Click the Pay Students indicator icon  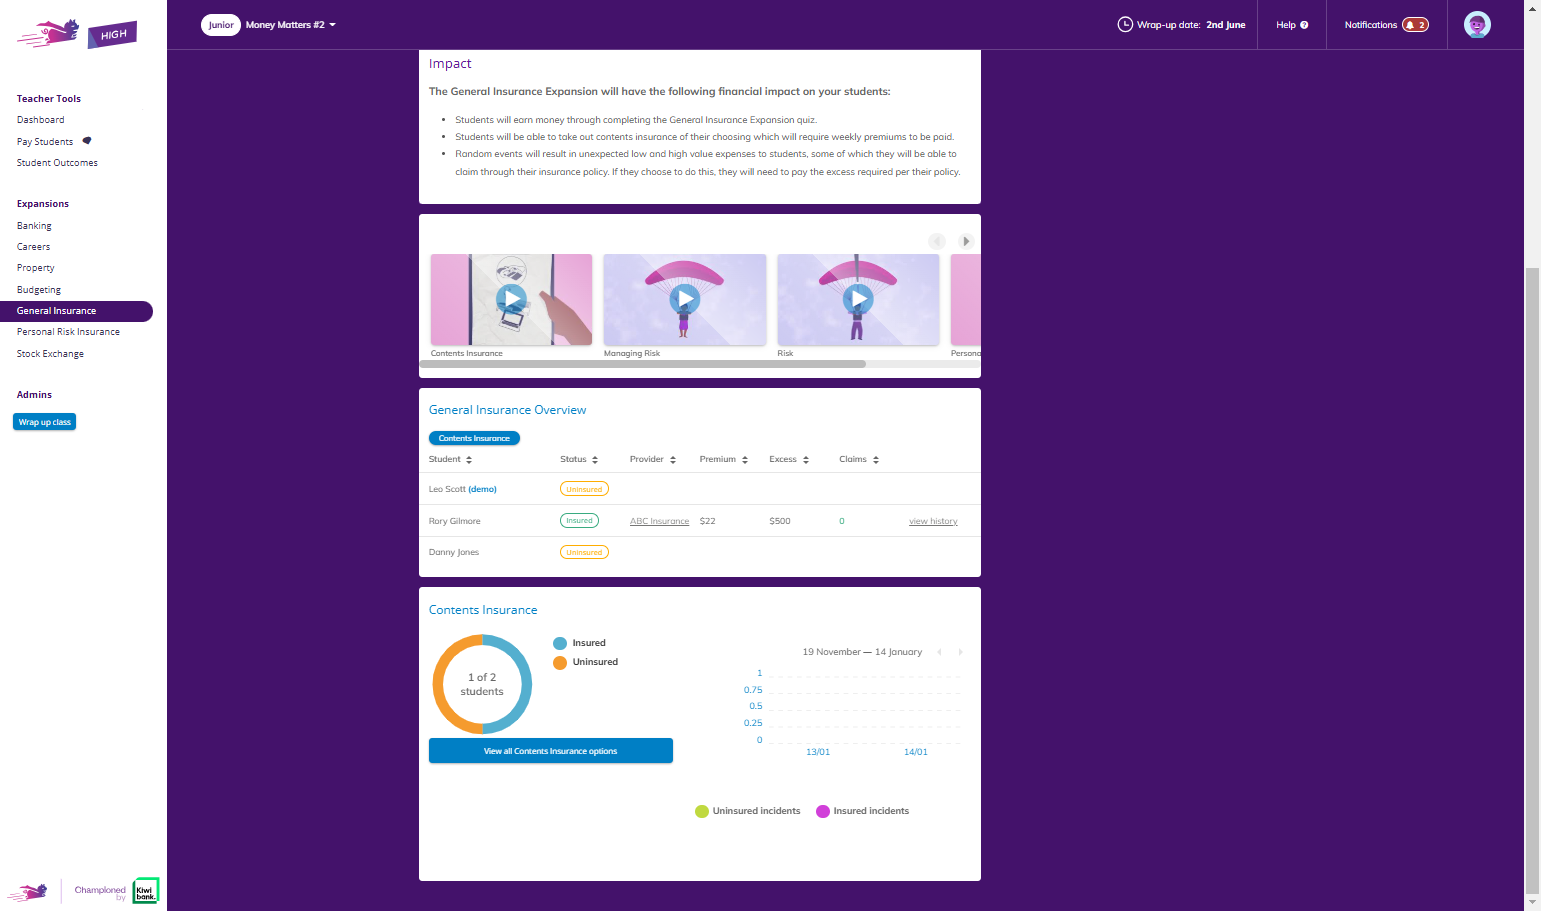tap(87, 140)
